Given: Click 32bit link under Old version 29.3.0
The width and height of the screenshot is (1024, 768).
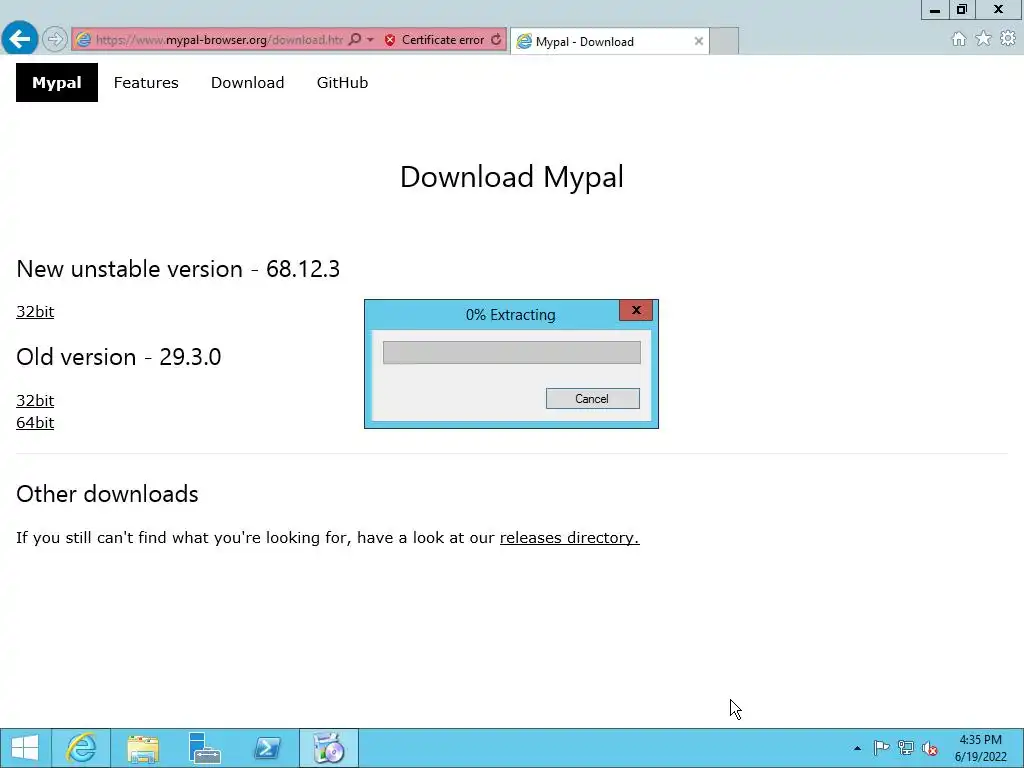Looking at the screenshot, I should (x=35, y=400).
